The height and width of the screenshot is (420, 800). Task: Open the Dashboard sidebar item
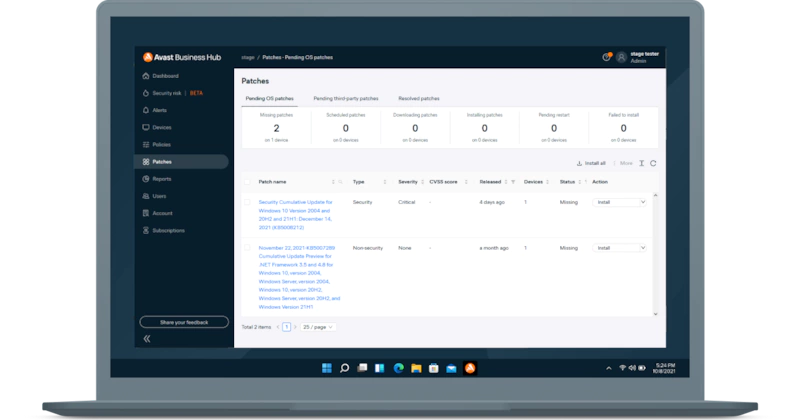click(x=165, y=76)
